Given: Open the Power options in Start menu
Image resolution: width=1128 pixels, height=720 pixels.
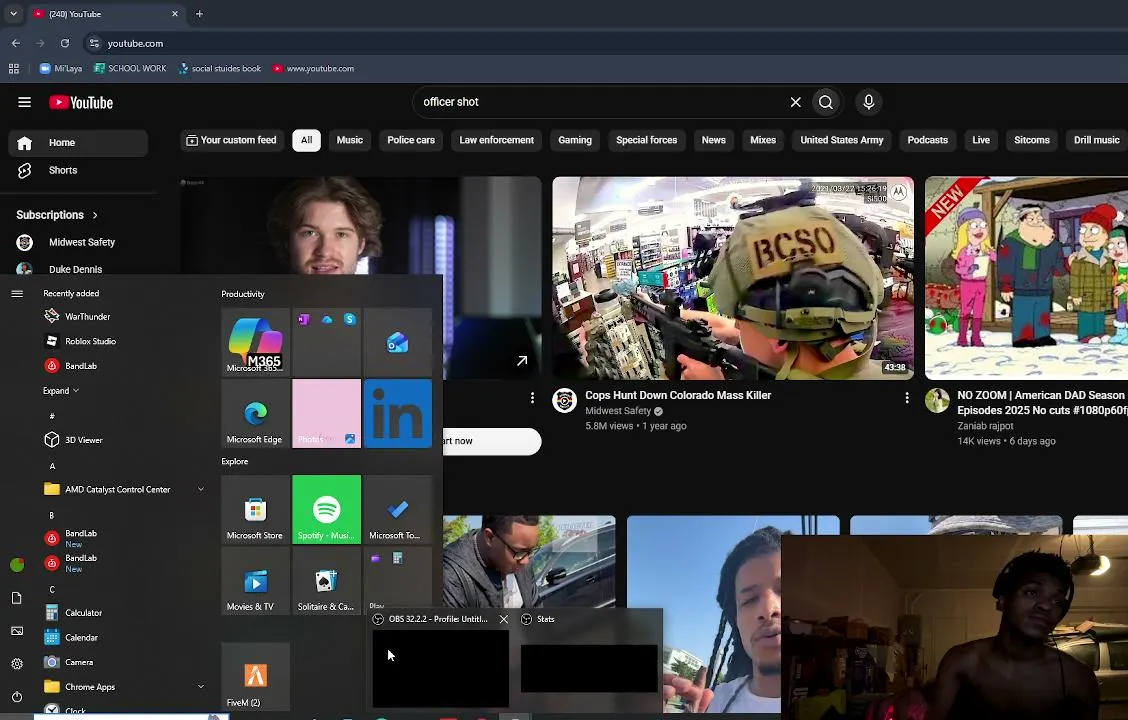Looking at the screenshot, I should [17, 697].
